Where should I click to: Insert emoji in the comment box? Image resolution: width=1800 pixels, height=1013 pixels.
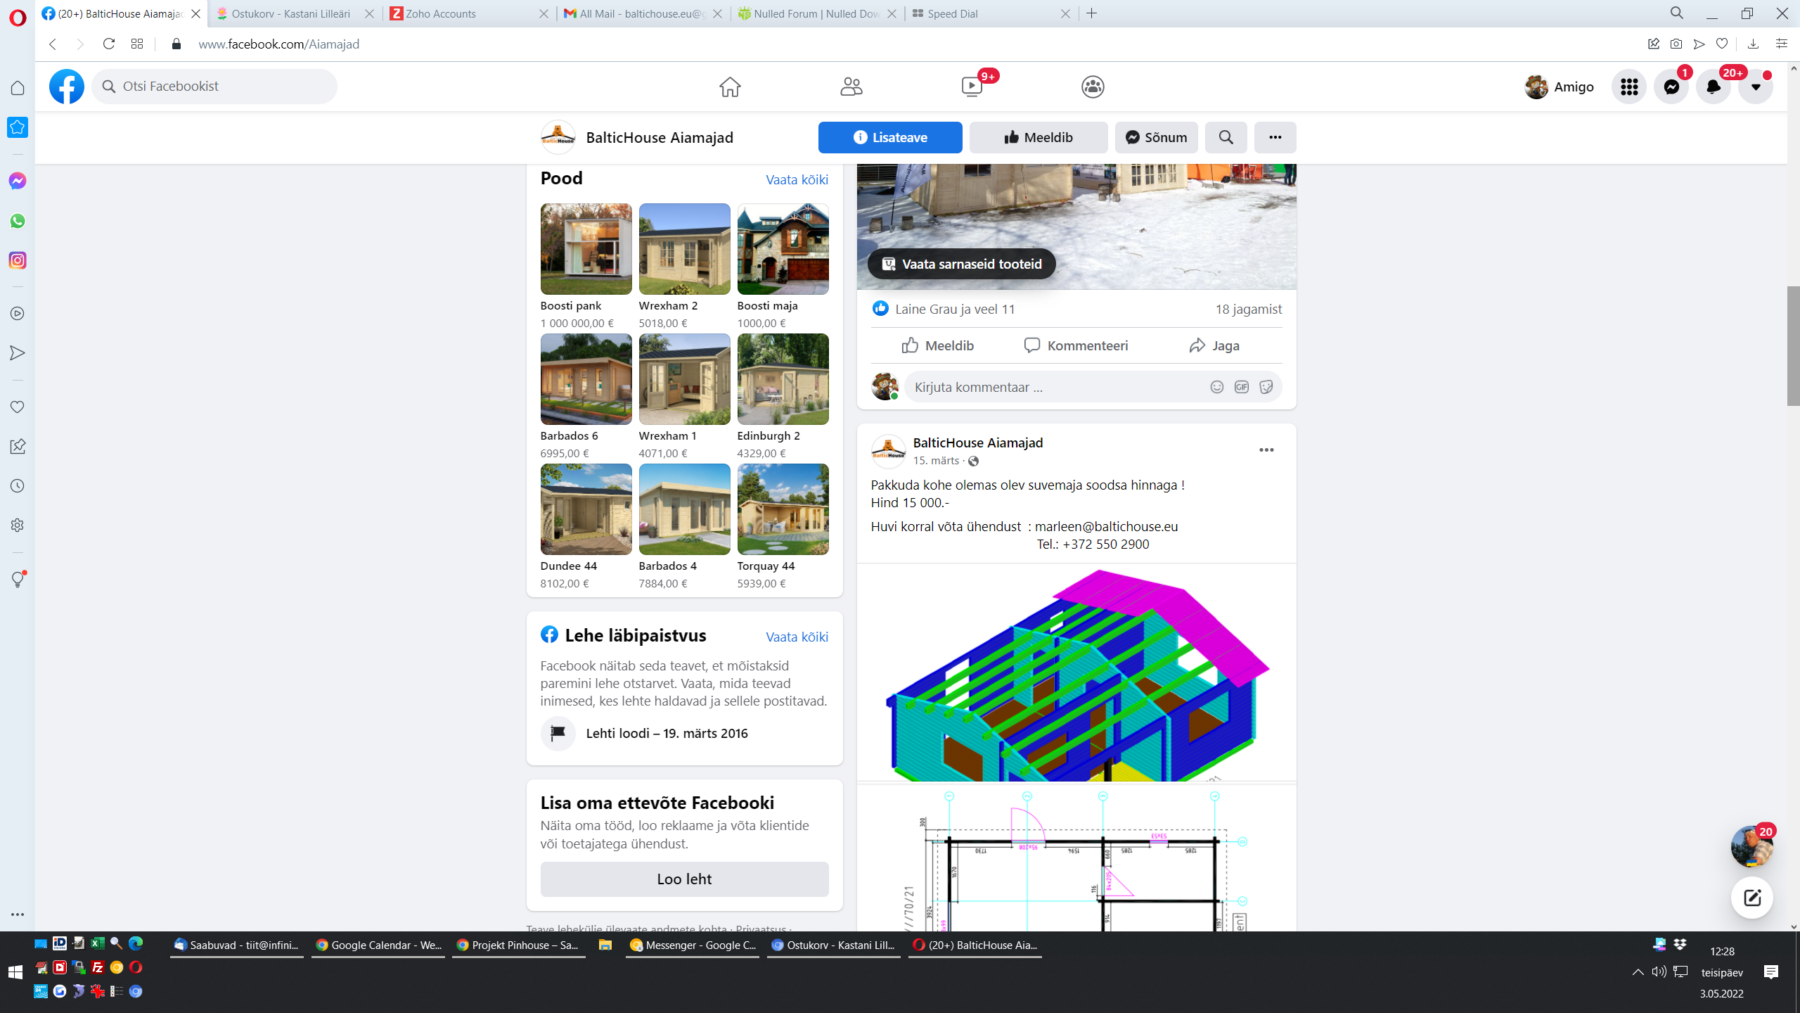pyautogui.click(x=1217, y=387)
